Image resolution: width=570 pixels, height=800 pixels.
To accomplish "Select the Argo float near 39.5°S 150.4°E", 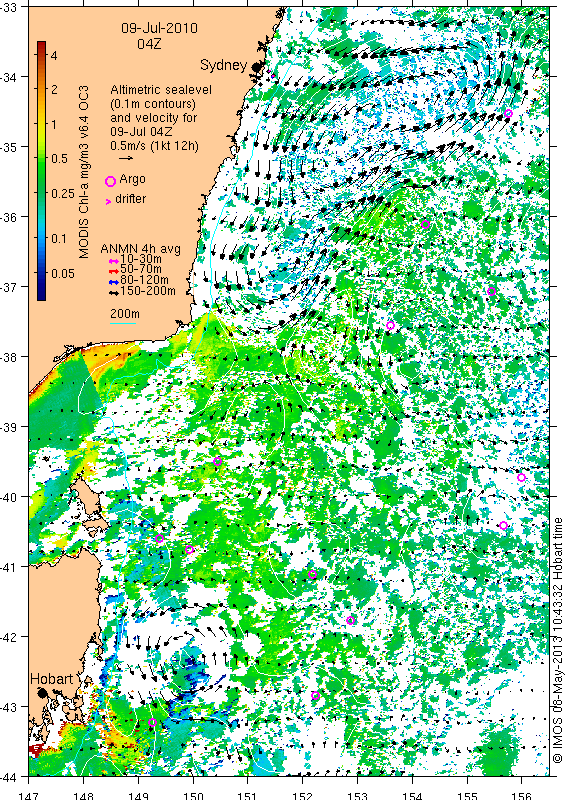I will pos(217,461).
